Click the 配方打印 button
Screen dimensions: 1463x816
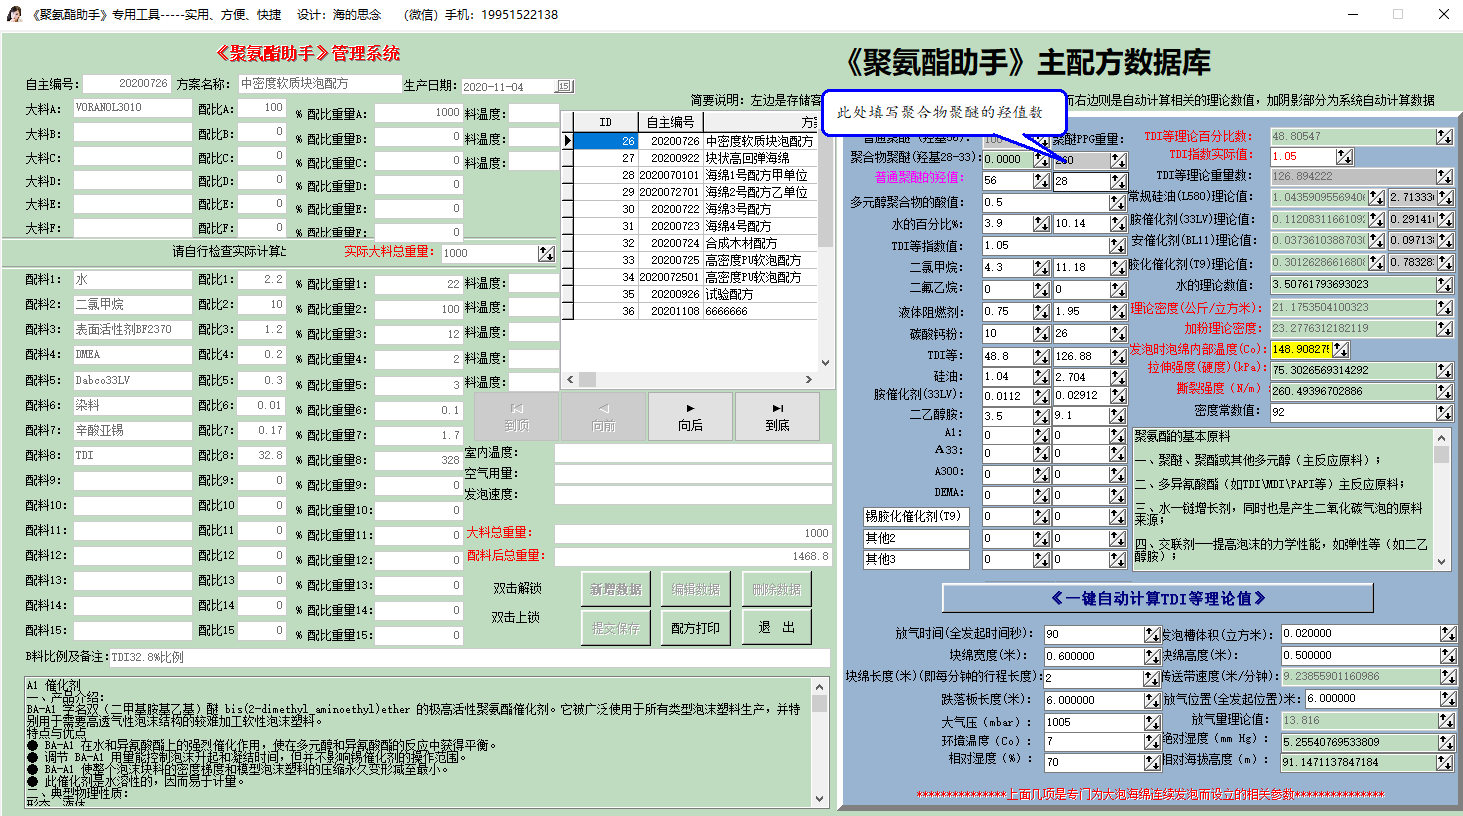tap(696, 627)
